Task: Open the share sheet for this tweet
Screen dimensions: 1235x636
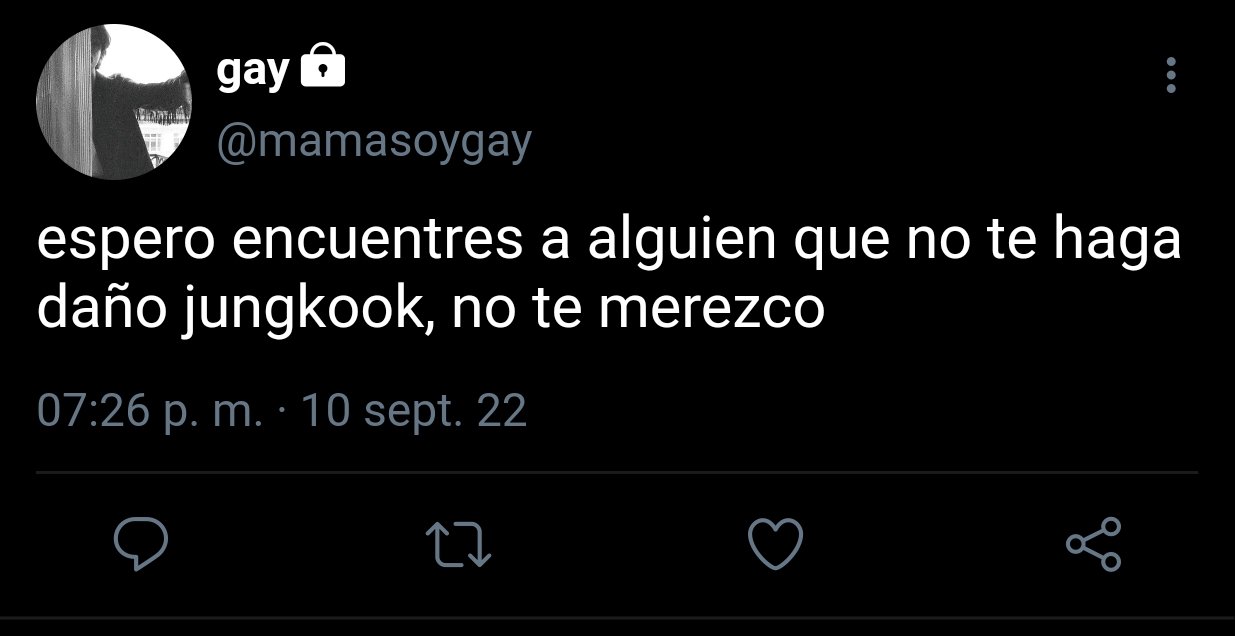Action: tap(1095, 544)
